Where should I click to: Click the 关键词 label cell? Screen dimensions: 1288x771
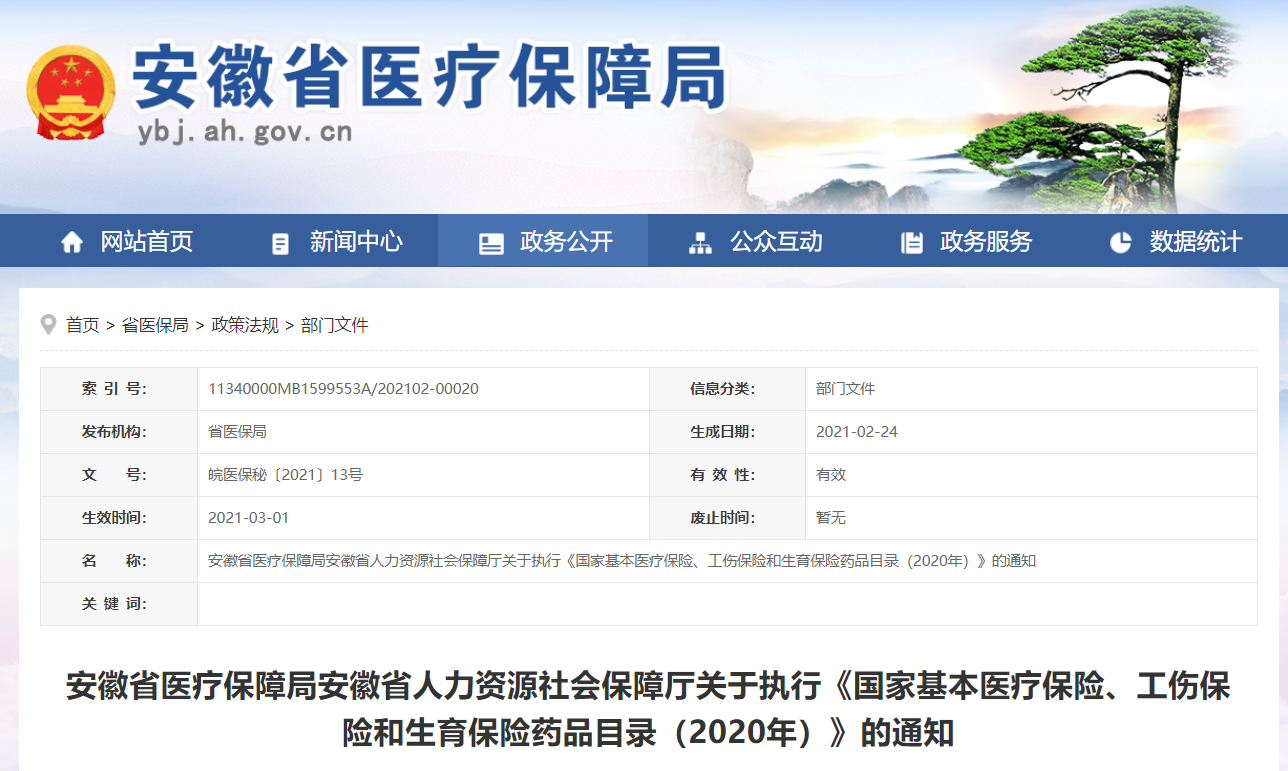point(119,604)
